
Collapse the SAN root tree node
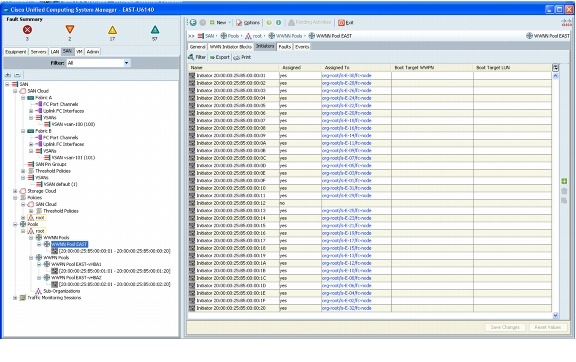[x=7, y=84]
